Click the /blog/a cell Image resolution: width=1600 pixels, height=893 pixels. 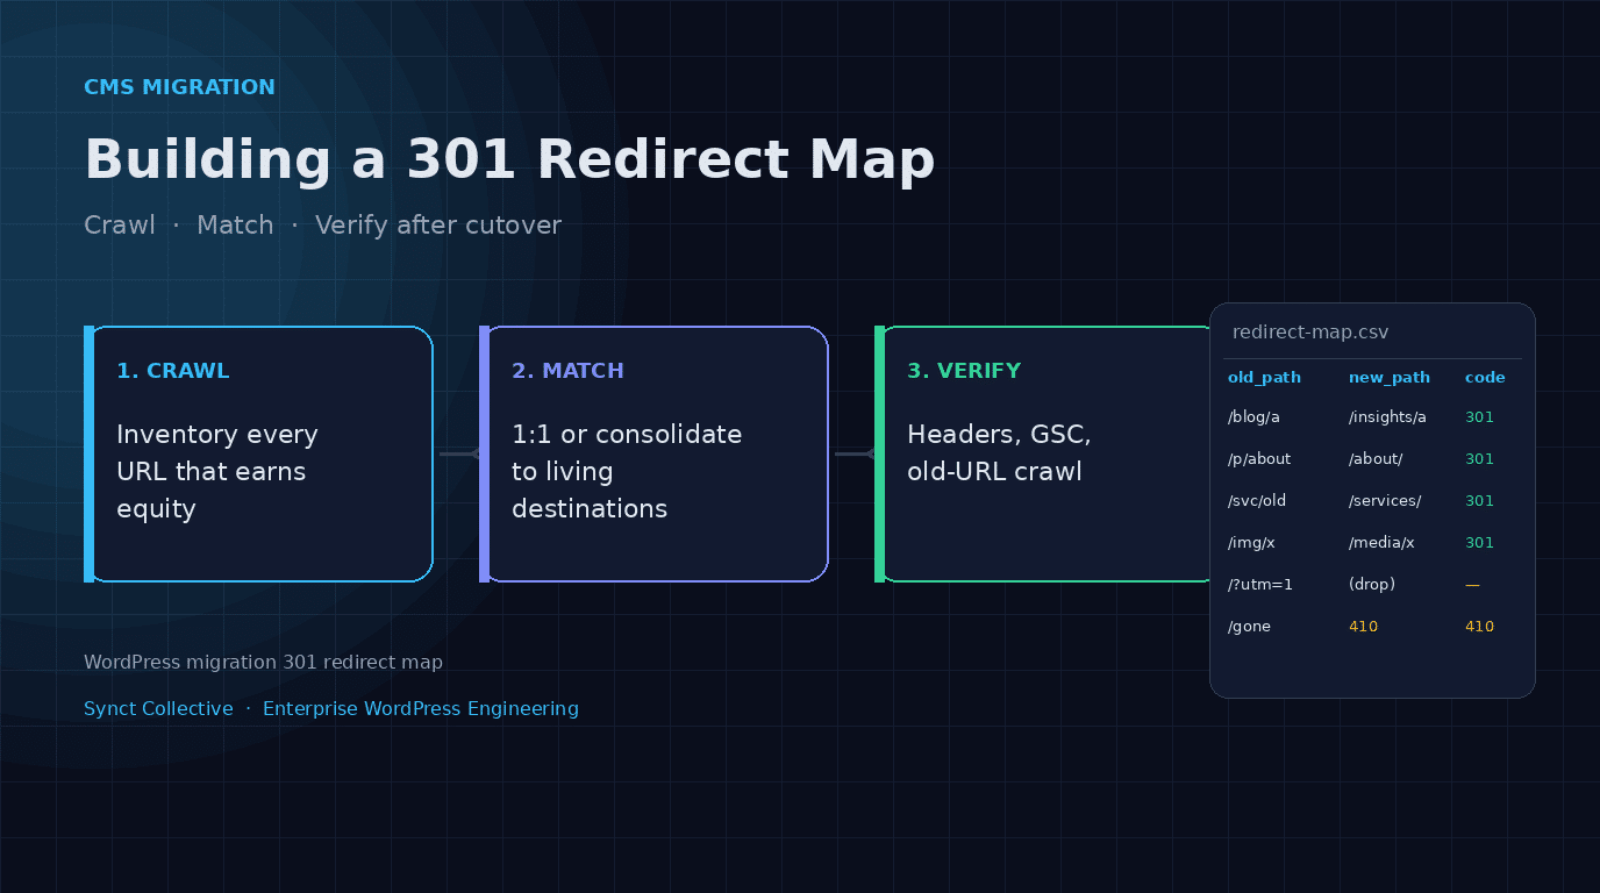point(1254,417)
